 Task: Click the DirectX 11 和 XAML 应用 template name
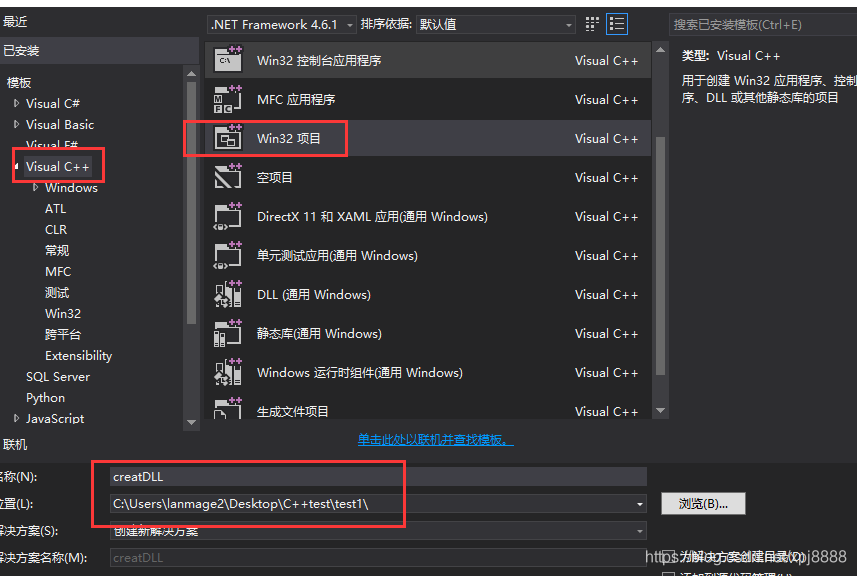(372, 216)
